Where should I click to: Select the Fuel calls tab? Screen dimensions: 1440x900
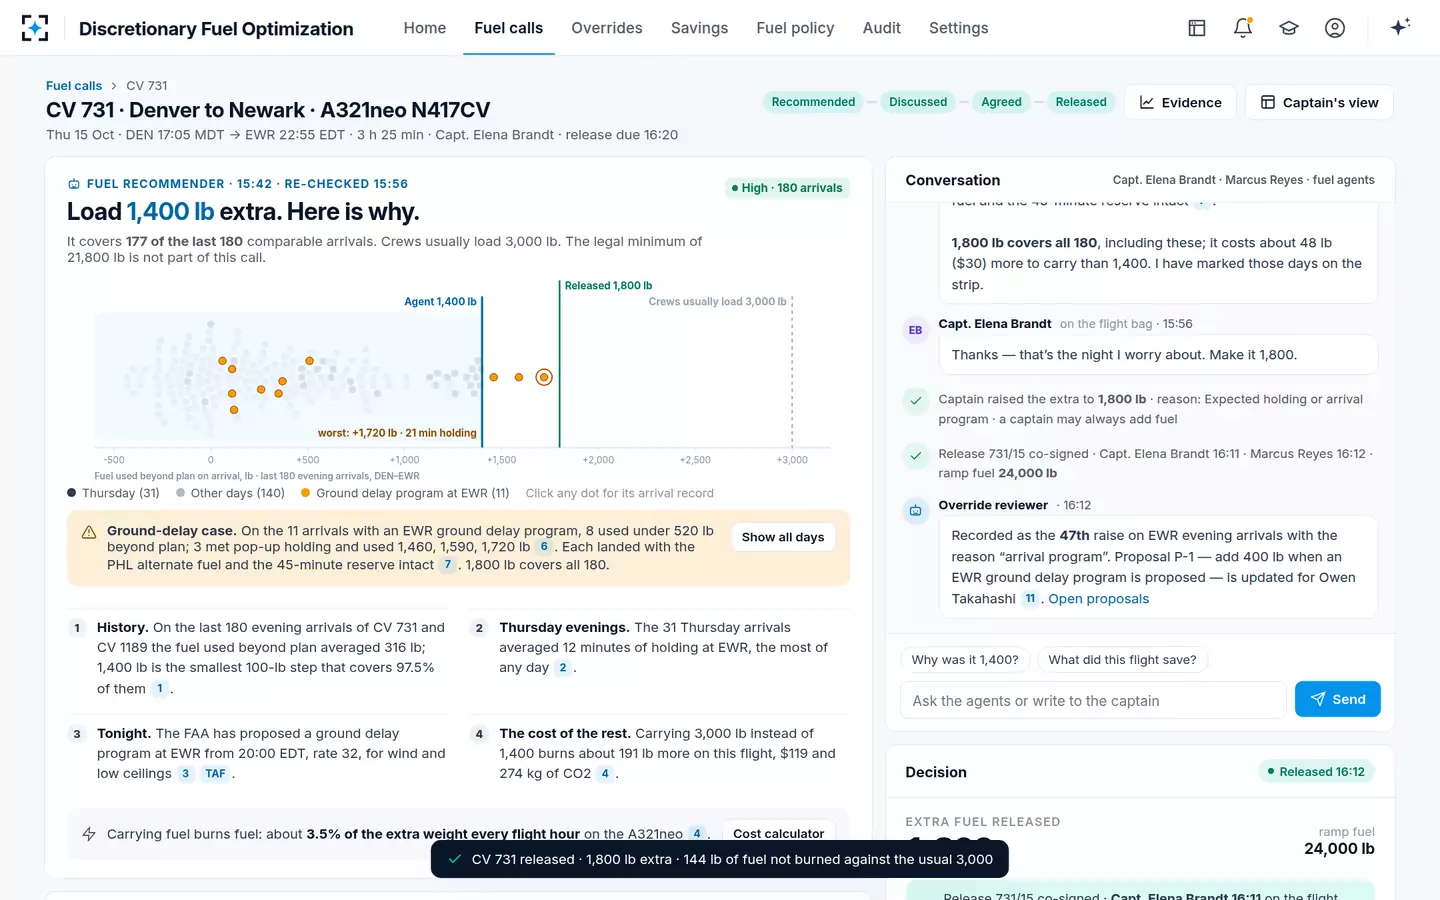[508, 28]
